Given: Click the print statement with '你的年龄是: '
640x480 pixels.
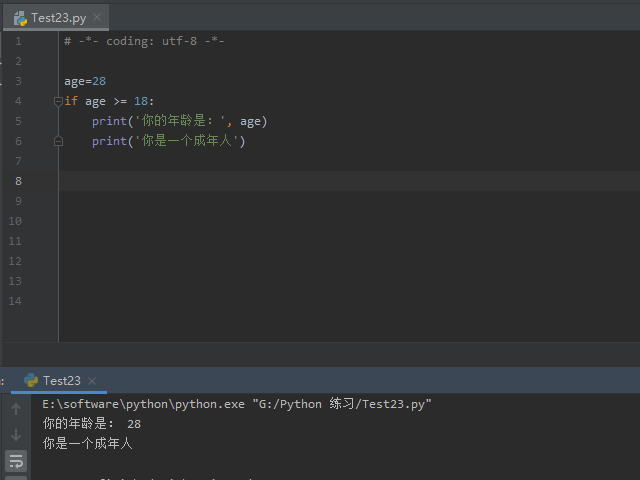Looking at the screenshot, I should tap(179, 121).
